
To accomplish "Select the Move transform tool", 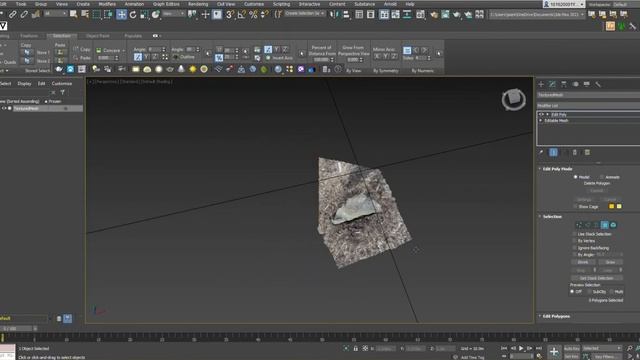I will click(122, 15).
